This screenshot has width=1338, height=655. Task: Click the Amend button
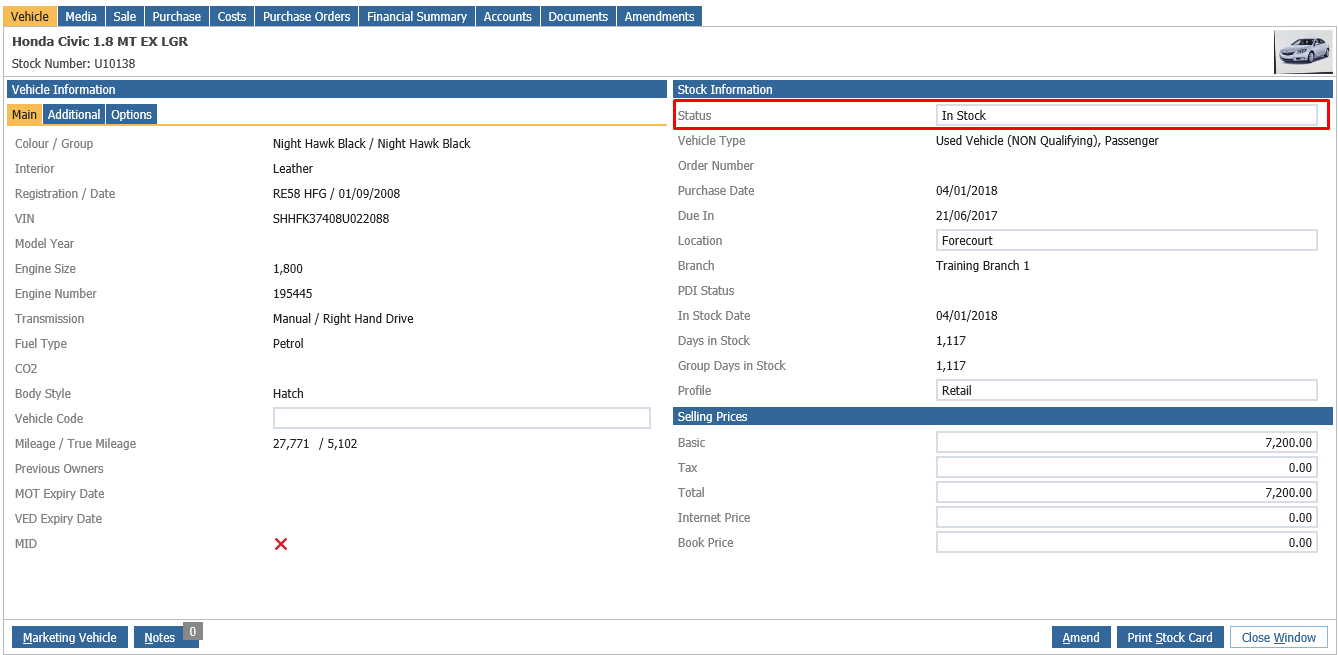pyautogui.click(x=1081, y=638)
